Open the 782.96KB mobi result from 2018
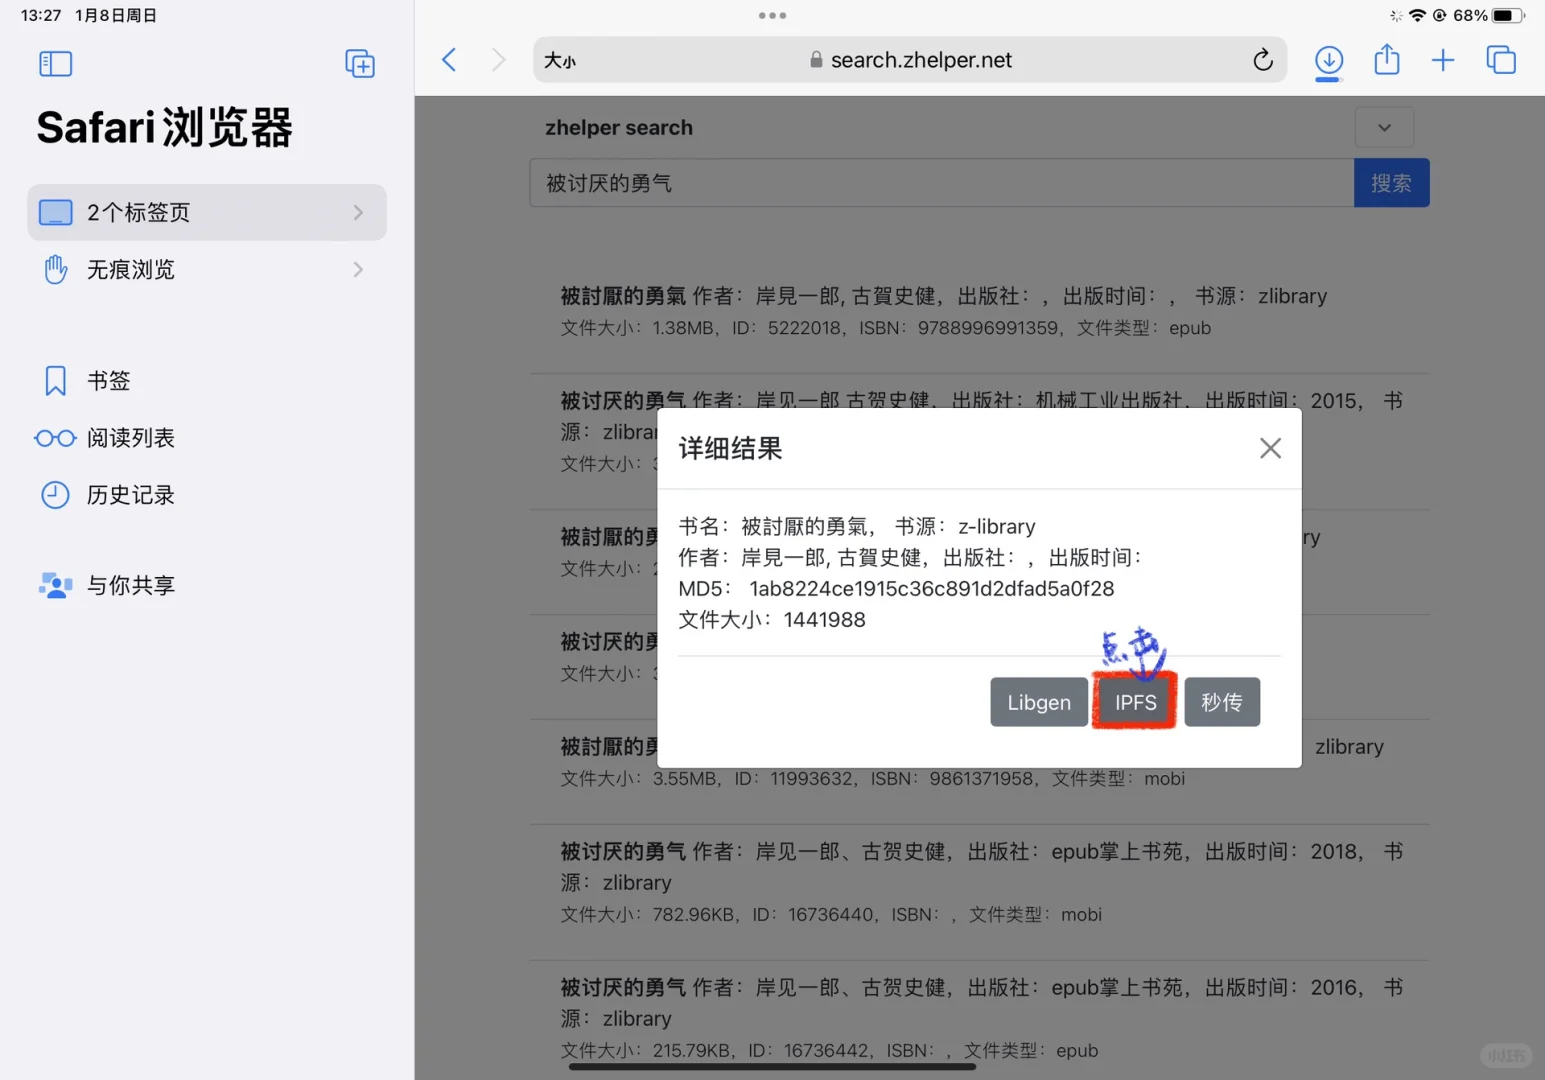1545x1080 pixels. (979, 882)
